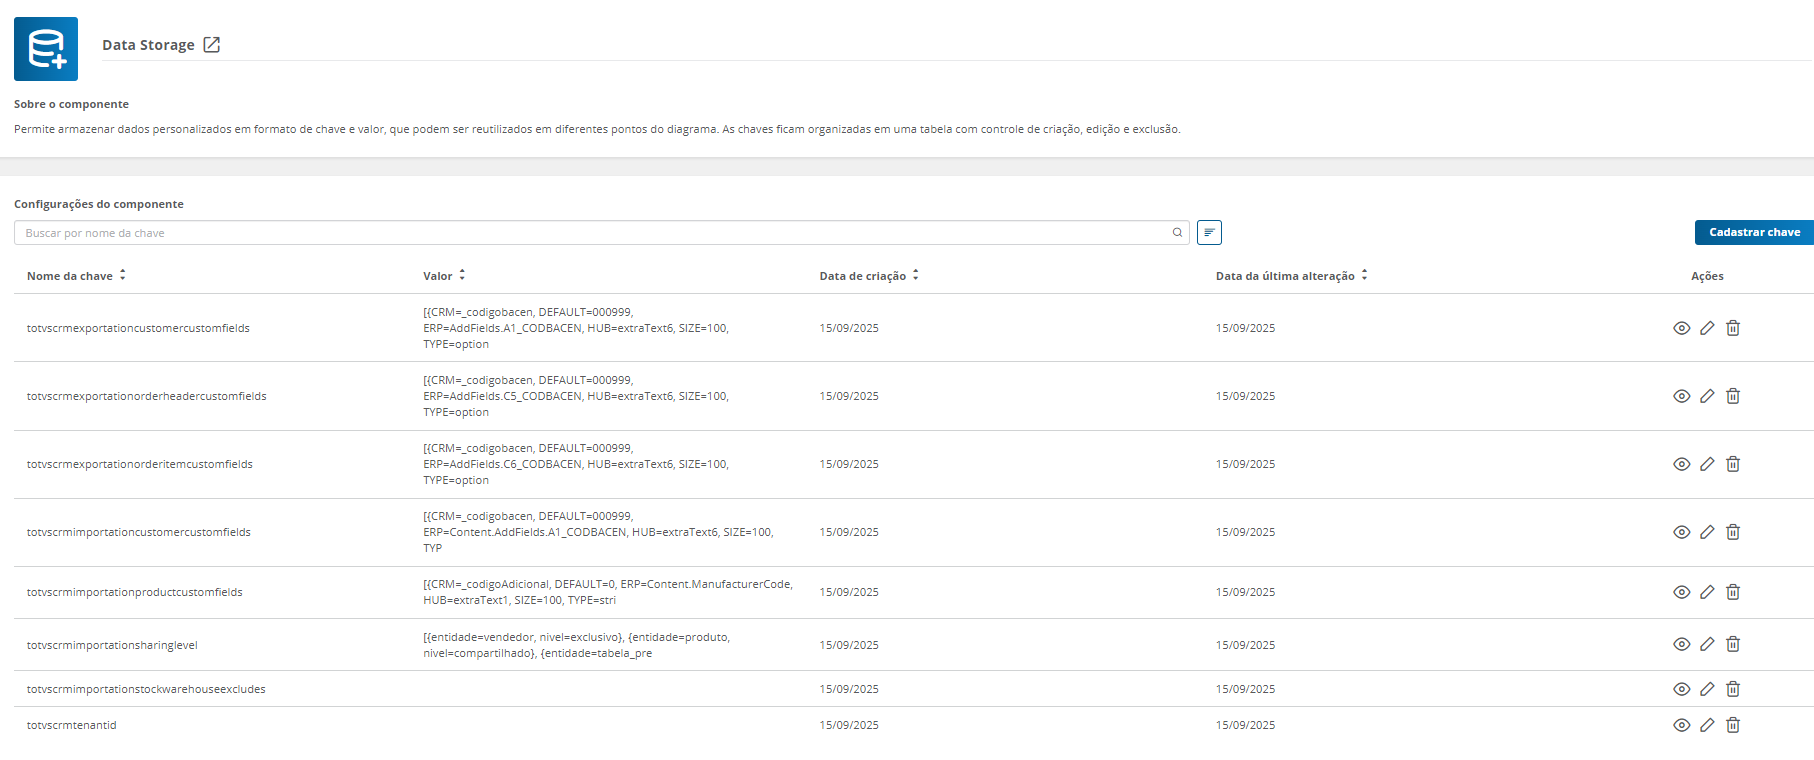1814x760 pixels.
Task: Edit the totvscrmimportationsharinglevel key
Action: click(1707, 645)
